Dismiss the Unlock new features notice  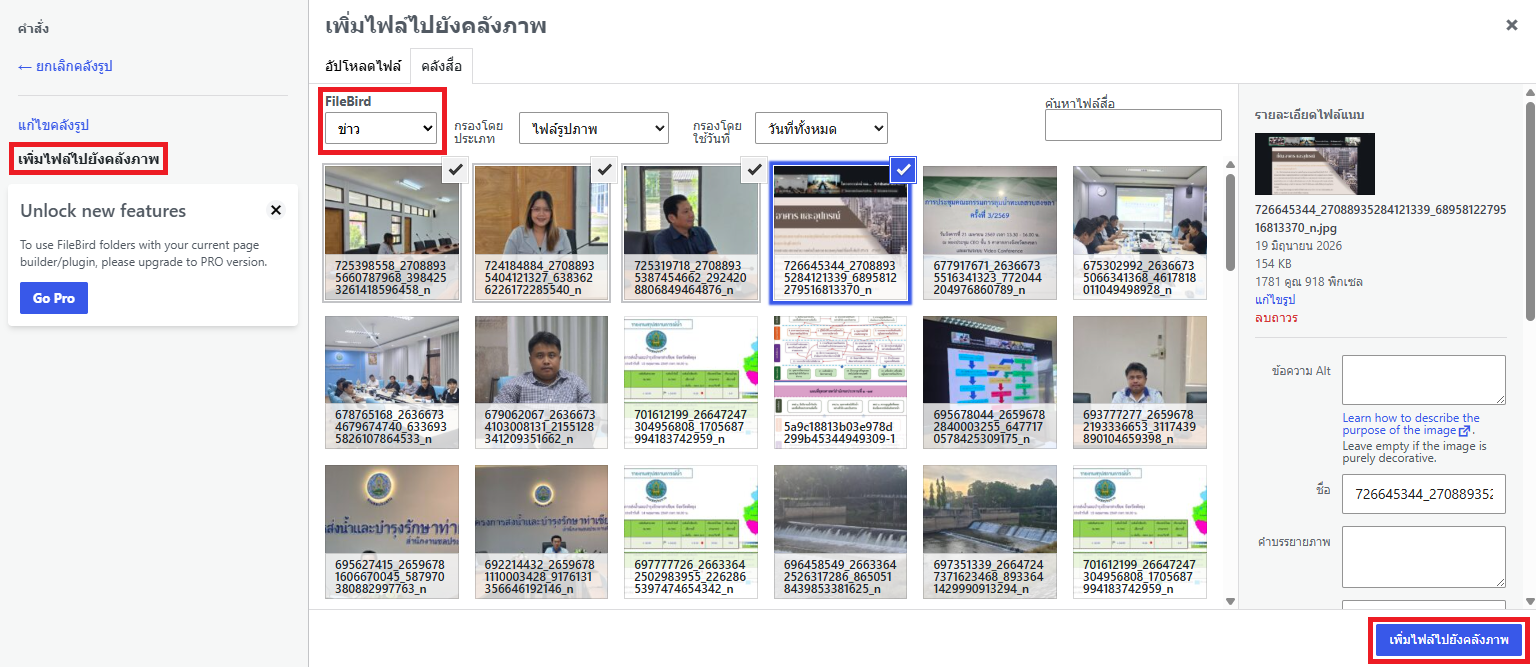tap(276, 210)
